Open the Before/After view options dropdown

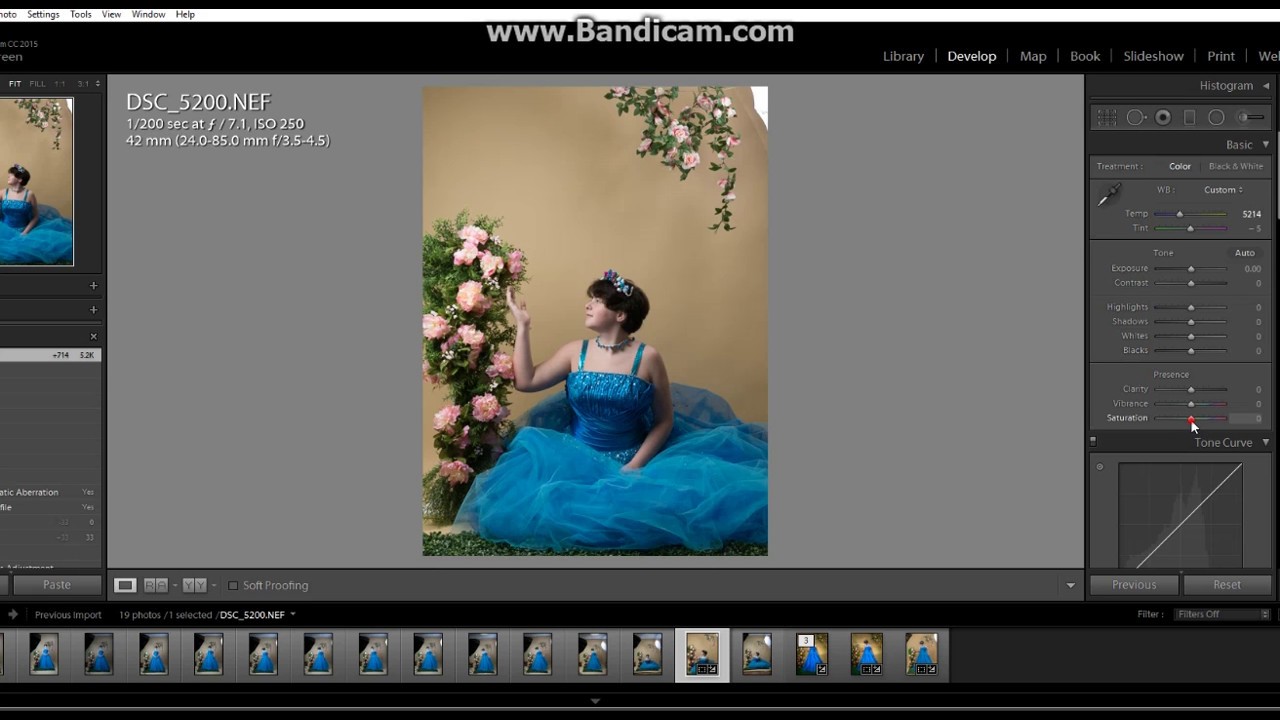[x=213, y=585]
